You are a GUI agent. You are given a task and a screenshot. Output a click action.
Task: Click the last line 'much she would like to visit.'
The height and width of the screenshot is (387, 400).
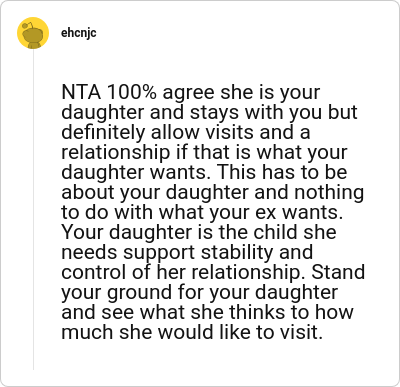pos(192,332)
